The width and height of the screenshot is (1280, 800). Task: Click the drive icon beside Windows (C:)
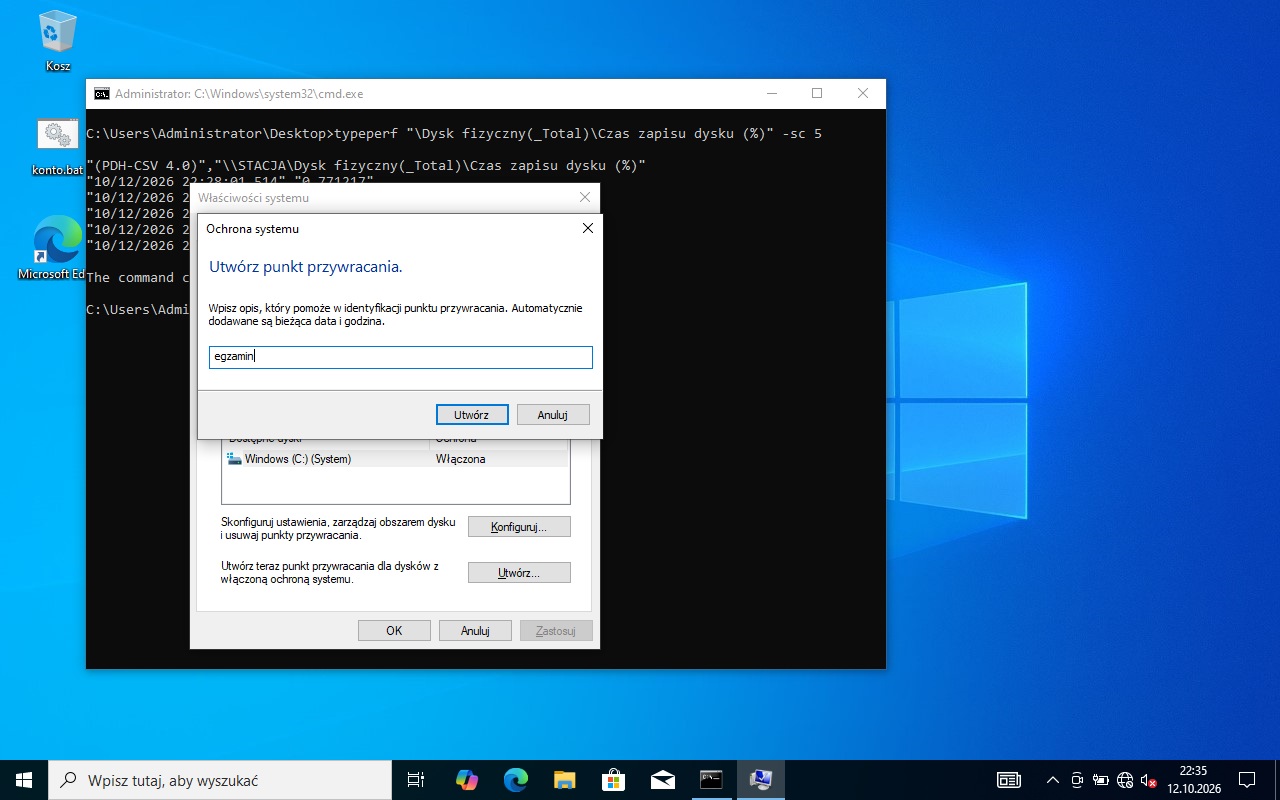[x=235, y=459]
